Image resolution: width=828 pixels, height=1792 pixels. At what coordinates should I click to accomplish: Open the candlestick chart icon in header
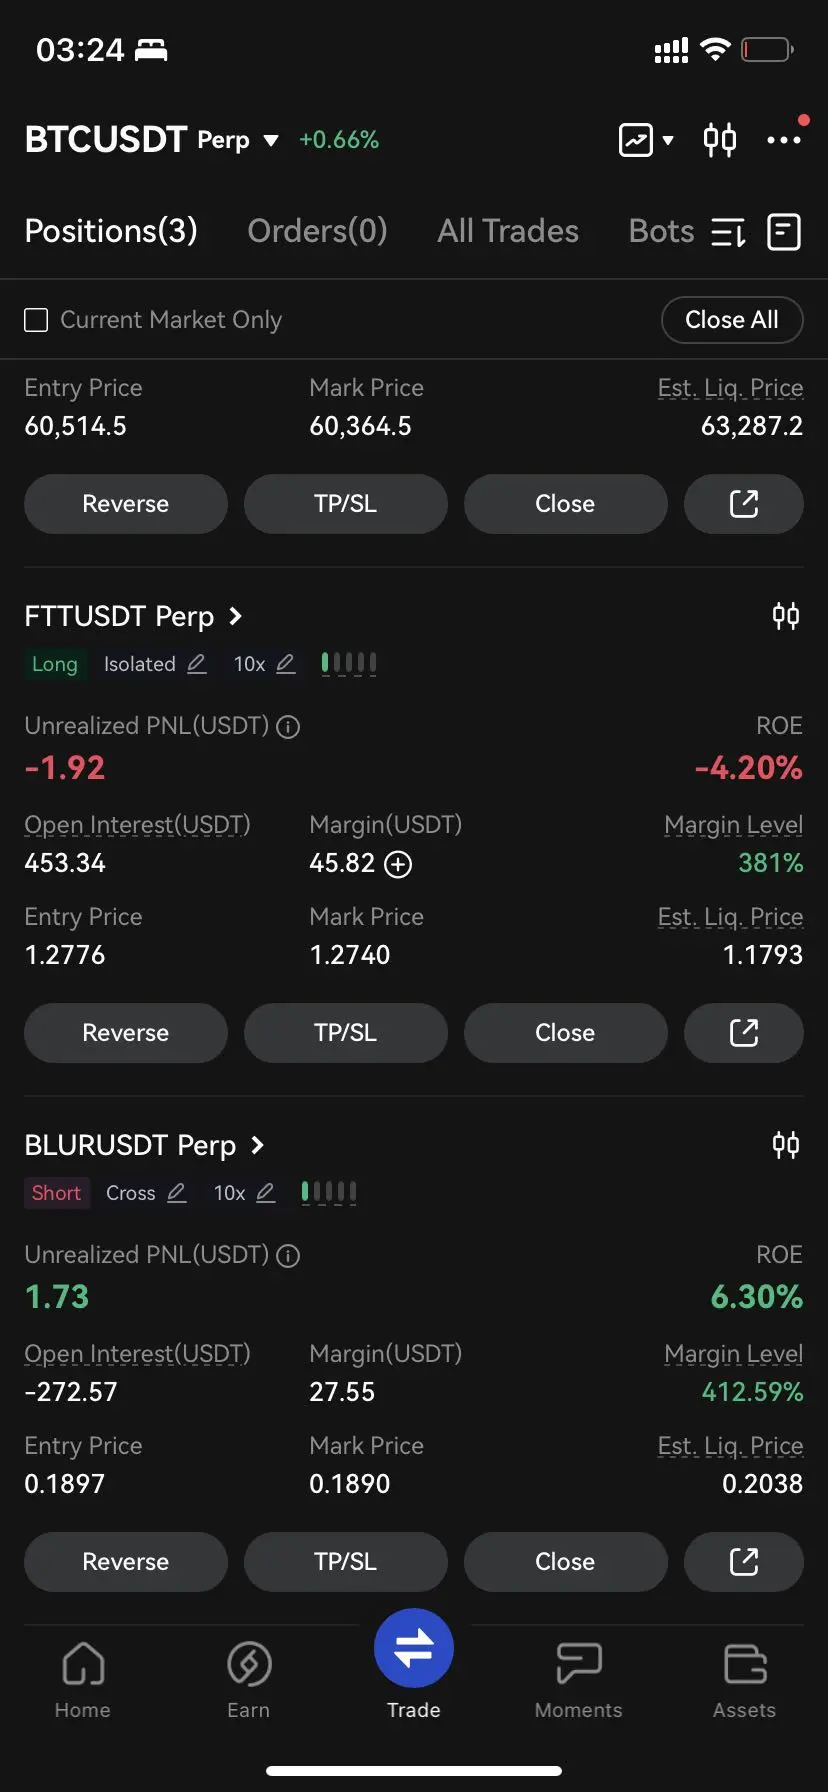719,140
